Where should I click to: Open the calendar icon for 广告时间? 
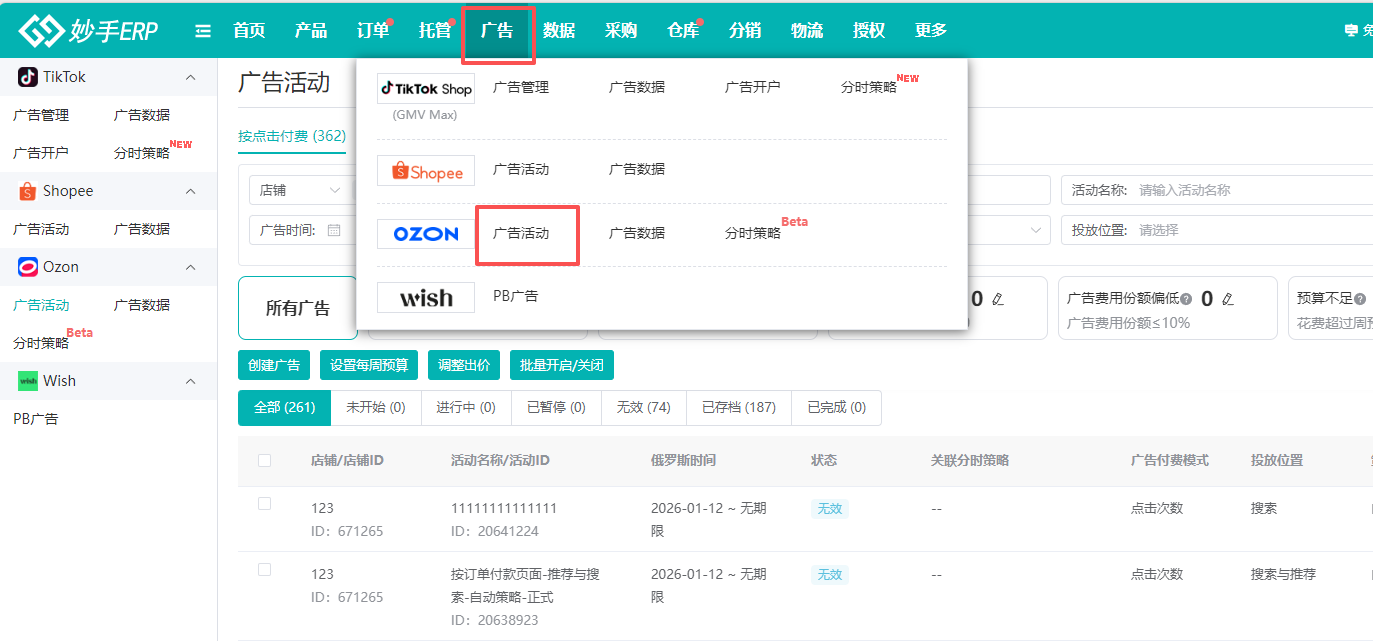click(x=335, y=230)
